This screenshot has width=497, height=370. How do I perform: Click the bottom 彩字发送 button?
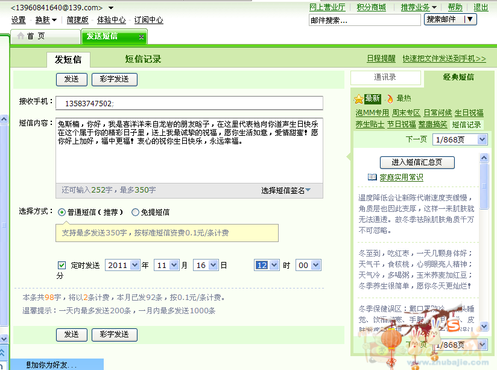coord(114,335)
